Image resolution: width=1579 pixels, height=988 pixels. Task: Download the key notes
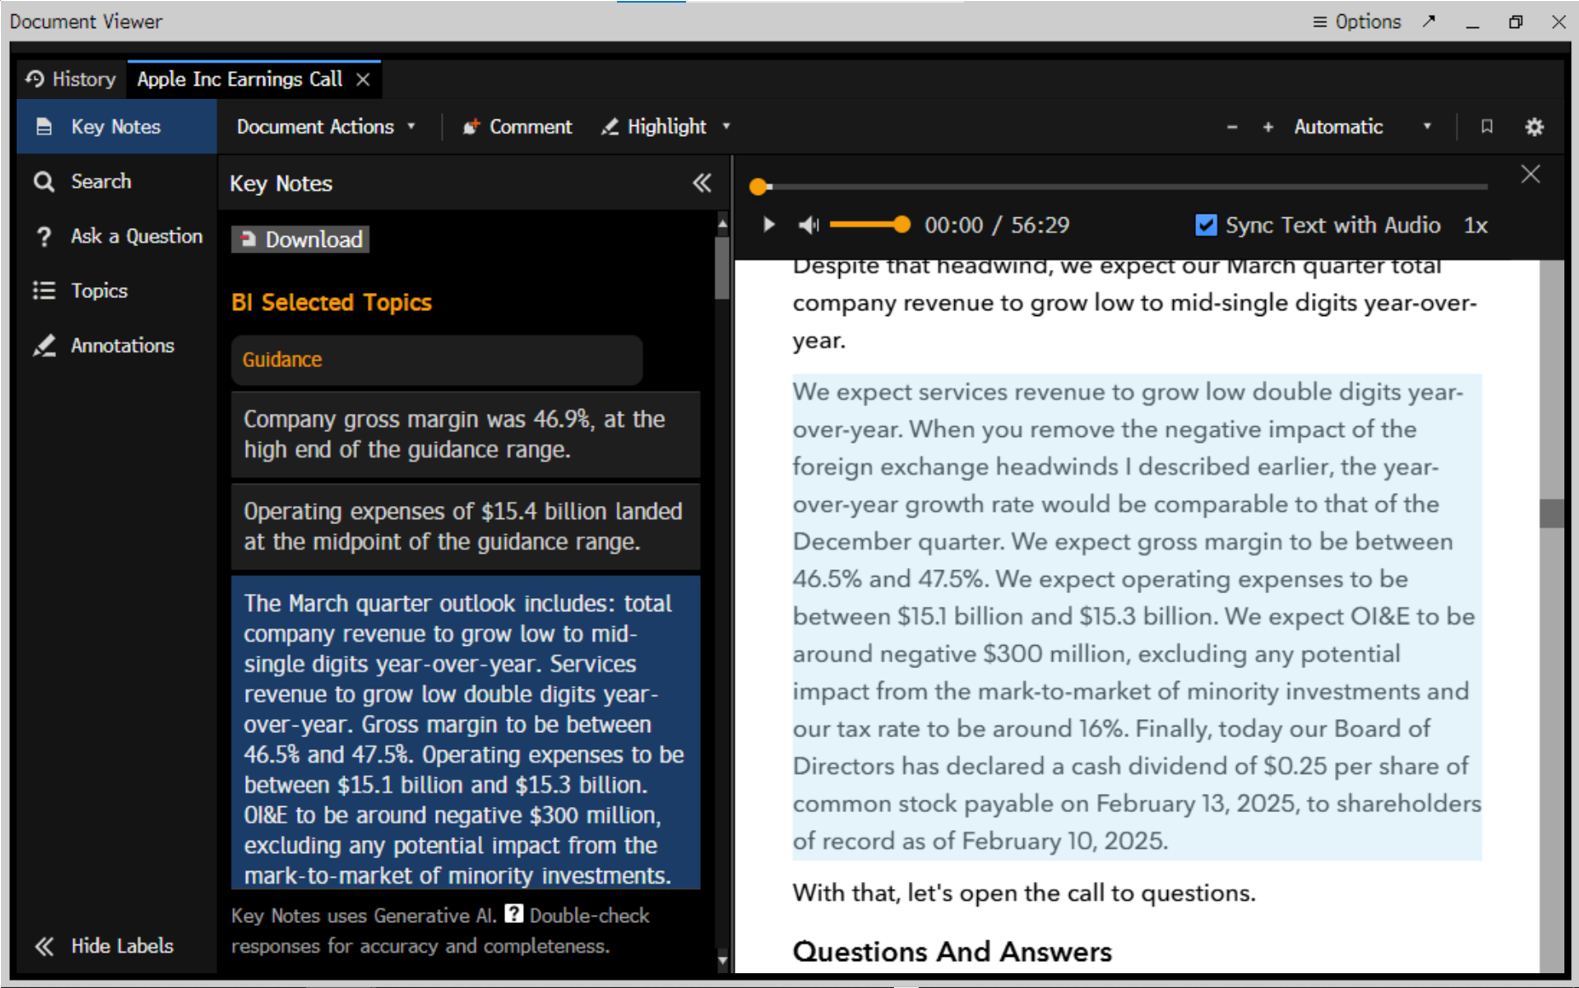click(301, 239)
